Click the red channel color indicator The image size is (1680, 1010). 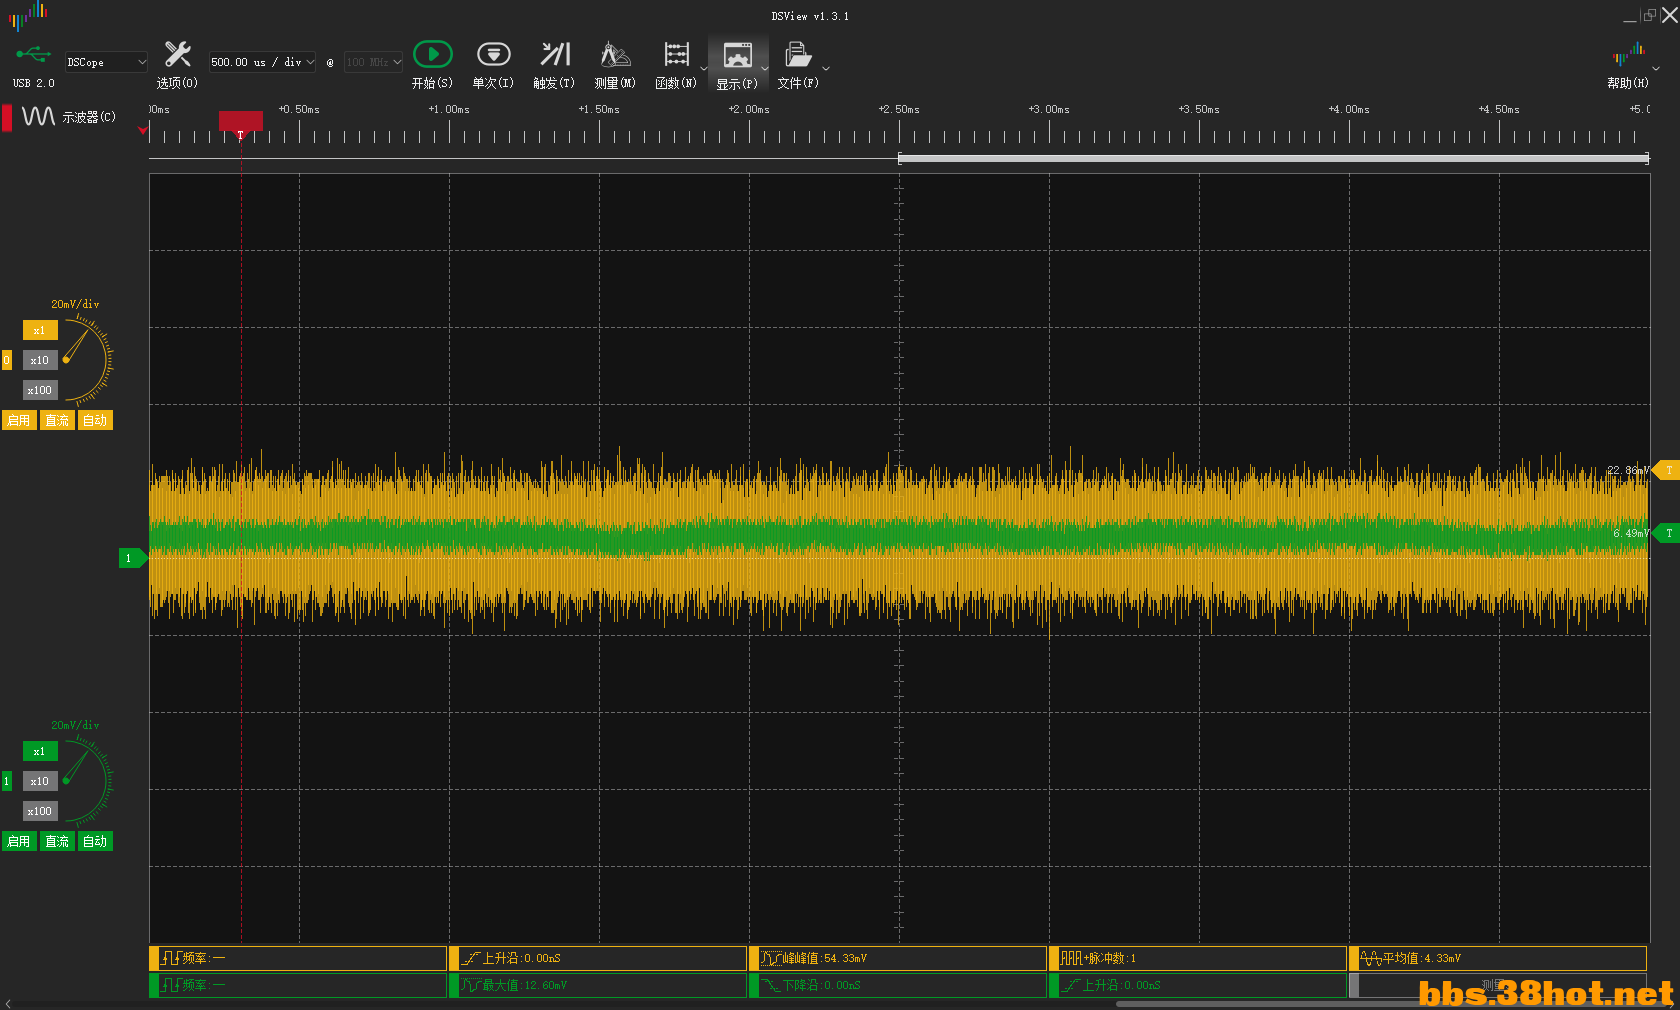(x=7, y=117)
